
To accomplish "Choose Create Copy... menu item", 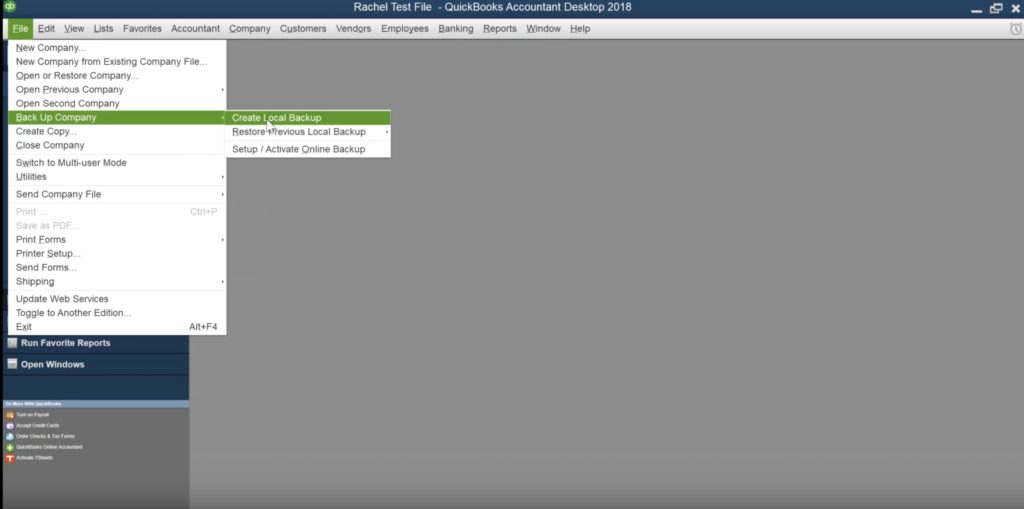I will (117, 131).
